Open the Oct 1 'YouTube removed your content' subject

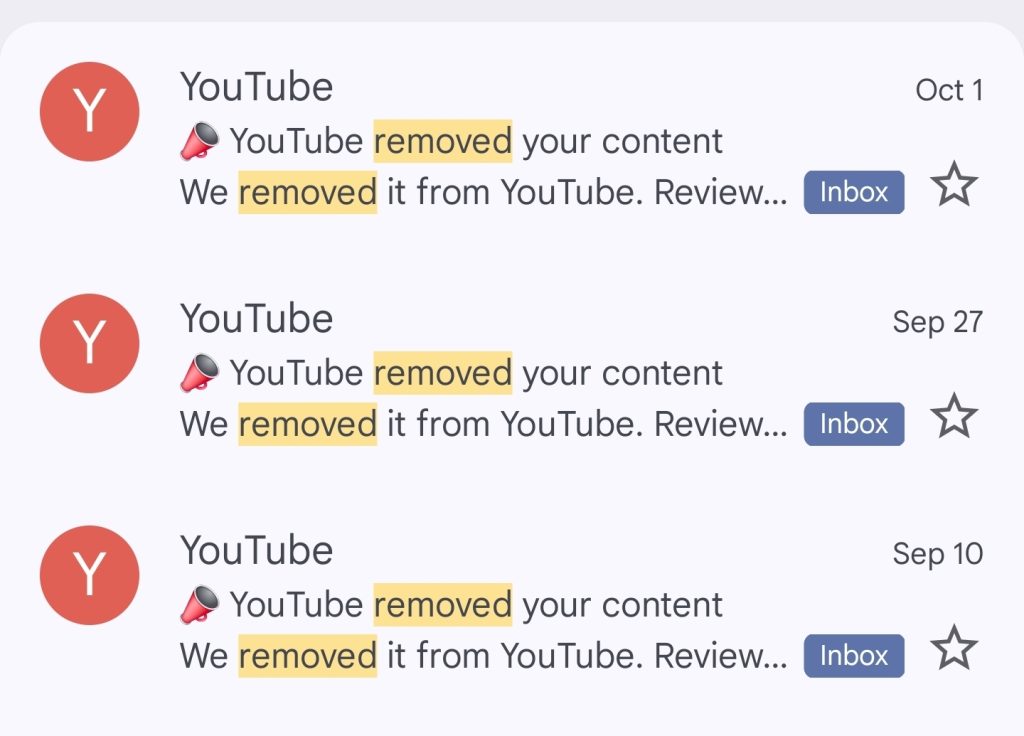(x=476, y=141)
